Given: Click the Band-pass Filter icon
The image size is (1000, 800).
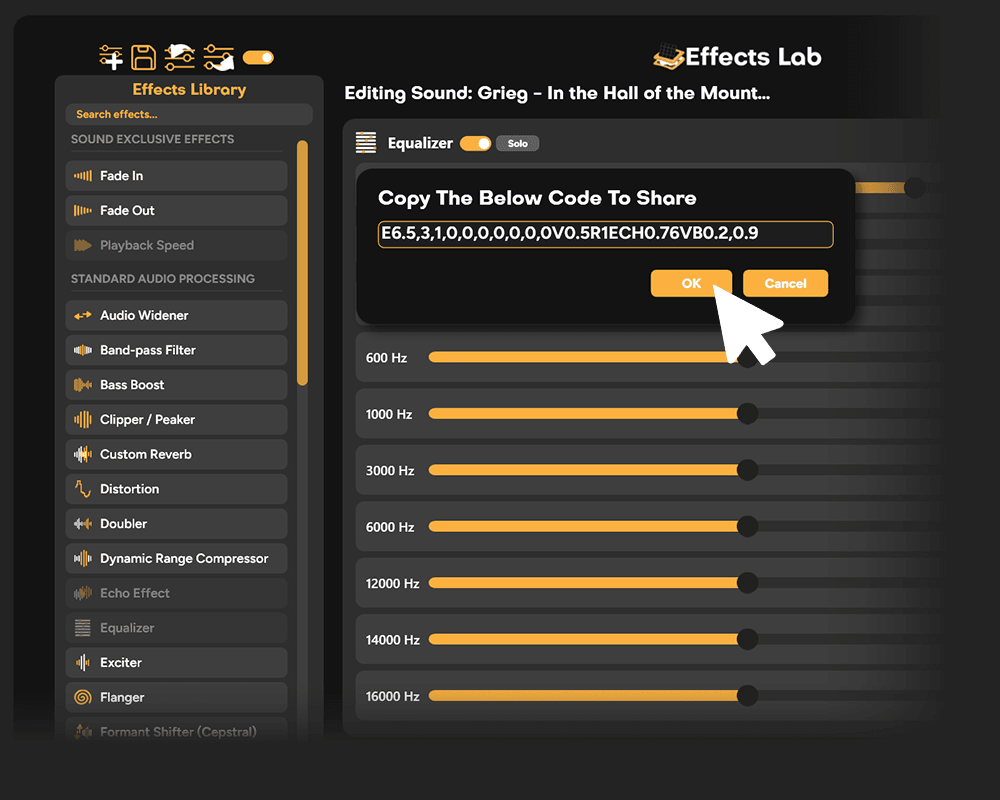Looking at the screenshot, I should click(x=83, y=350).
